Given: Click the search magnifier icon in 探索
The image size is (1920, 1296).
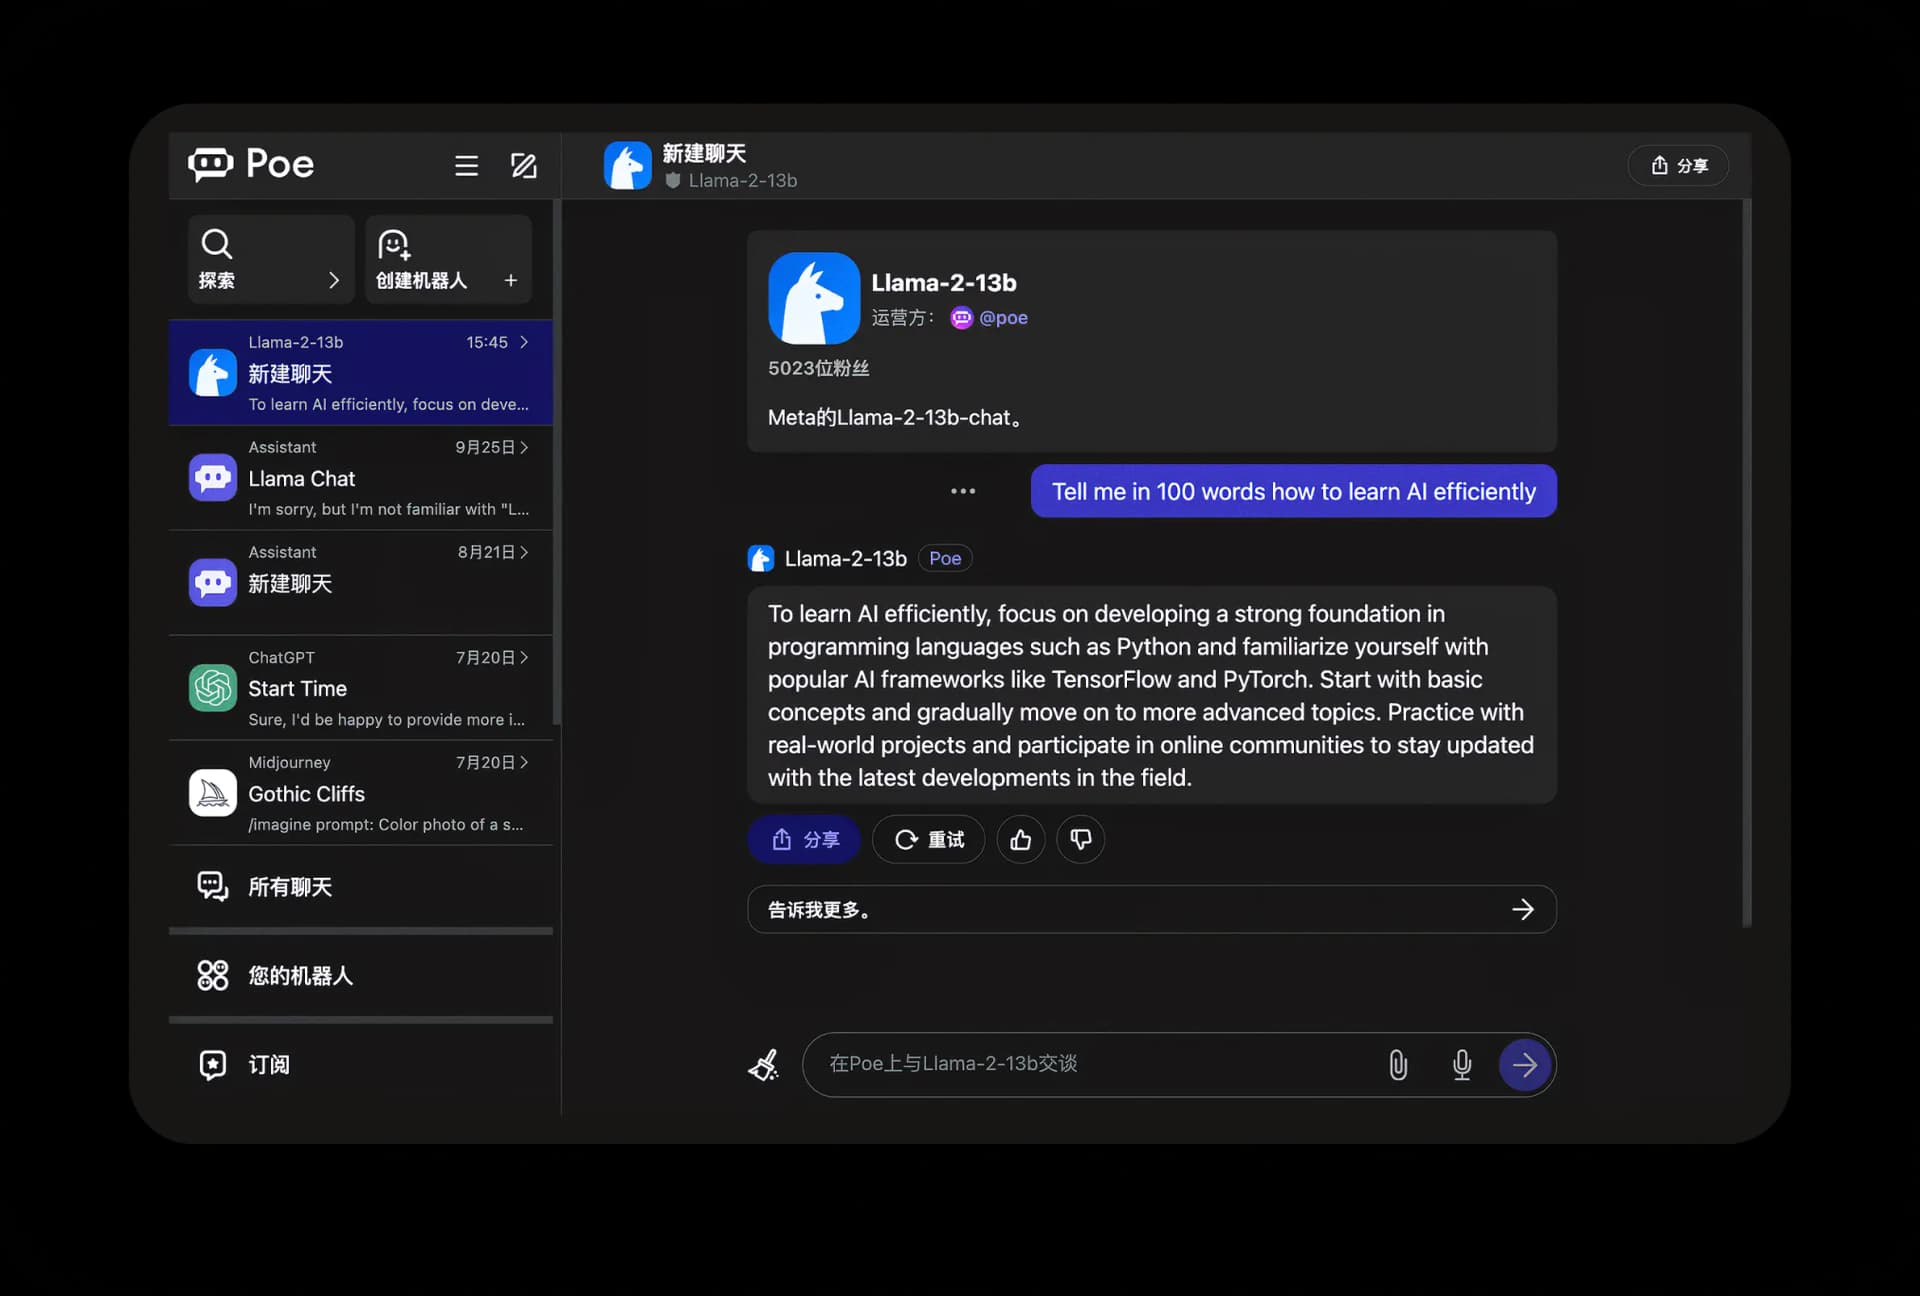Looking at the screenshot, I should (217, 244).
